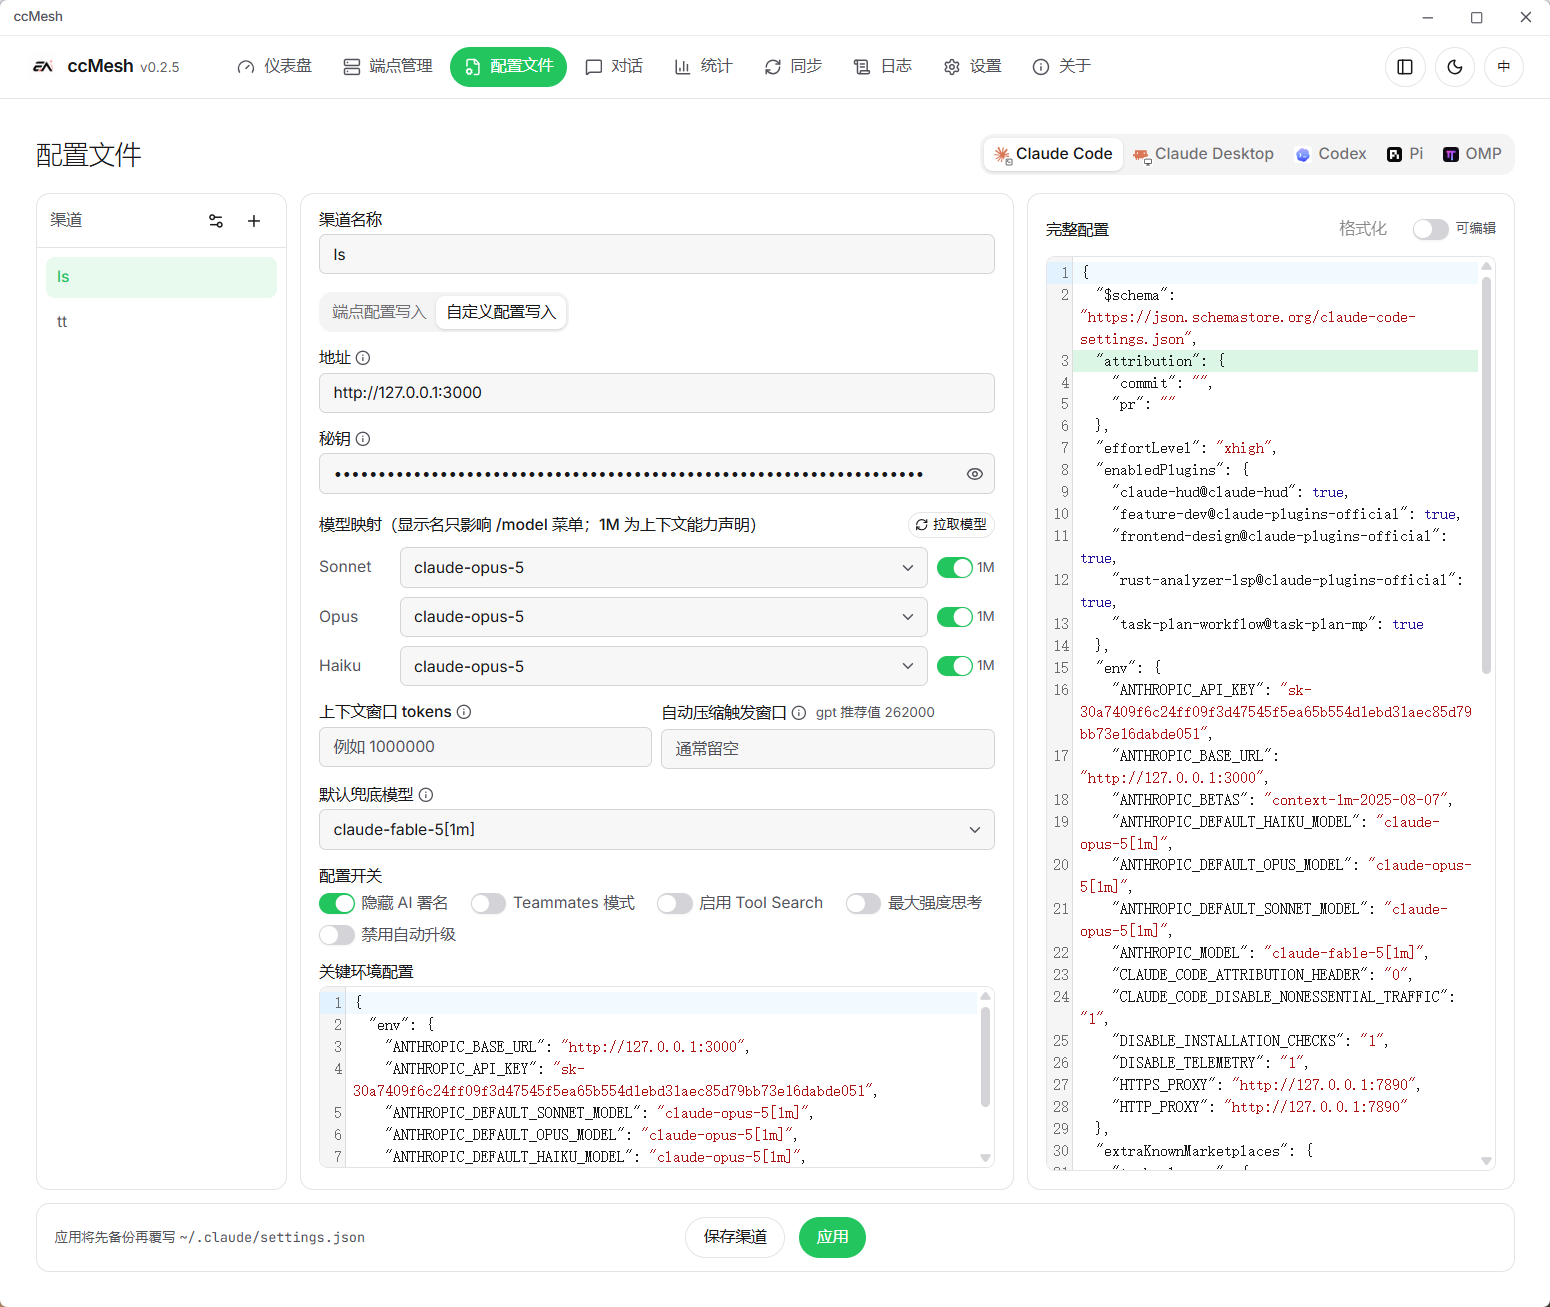Click info icon next to 自动压缩触发窗口
Viewport: 1550px width, 1307px height.
click(799, 713)
